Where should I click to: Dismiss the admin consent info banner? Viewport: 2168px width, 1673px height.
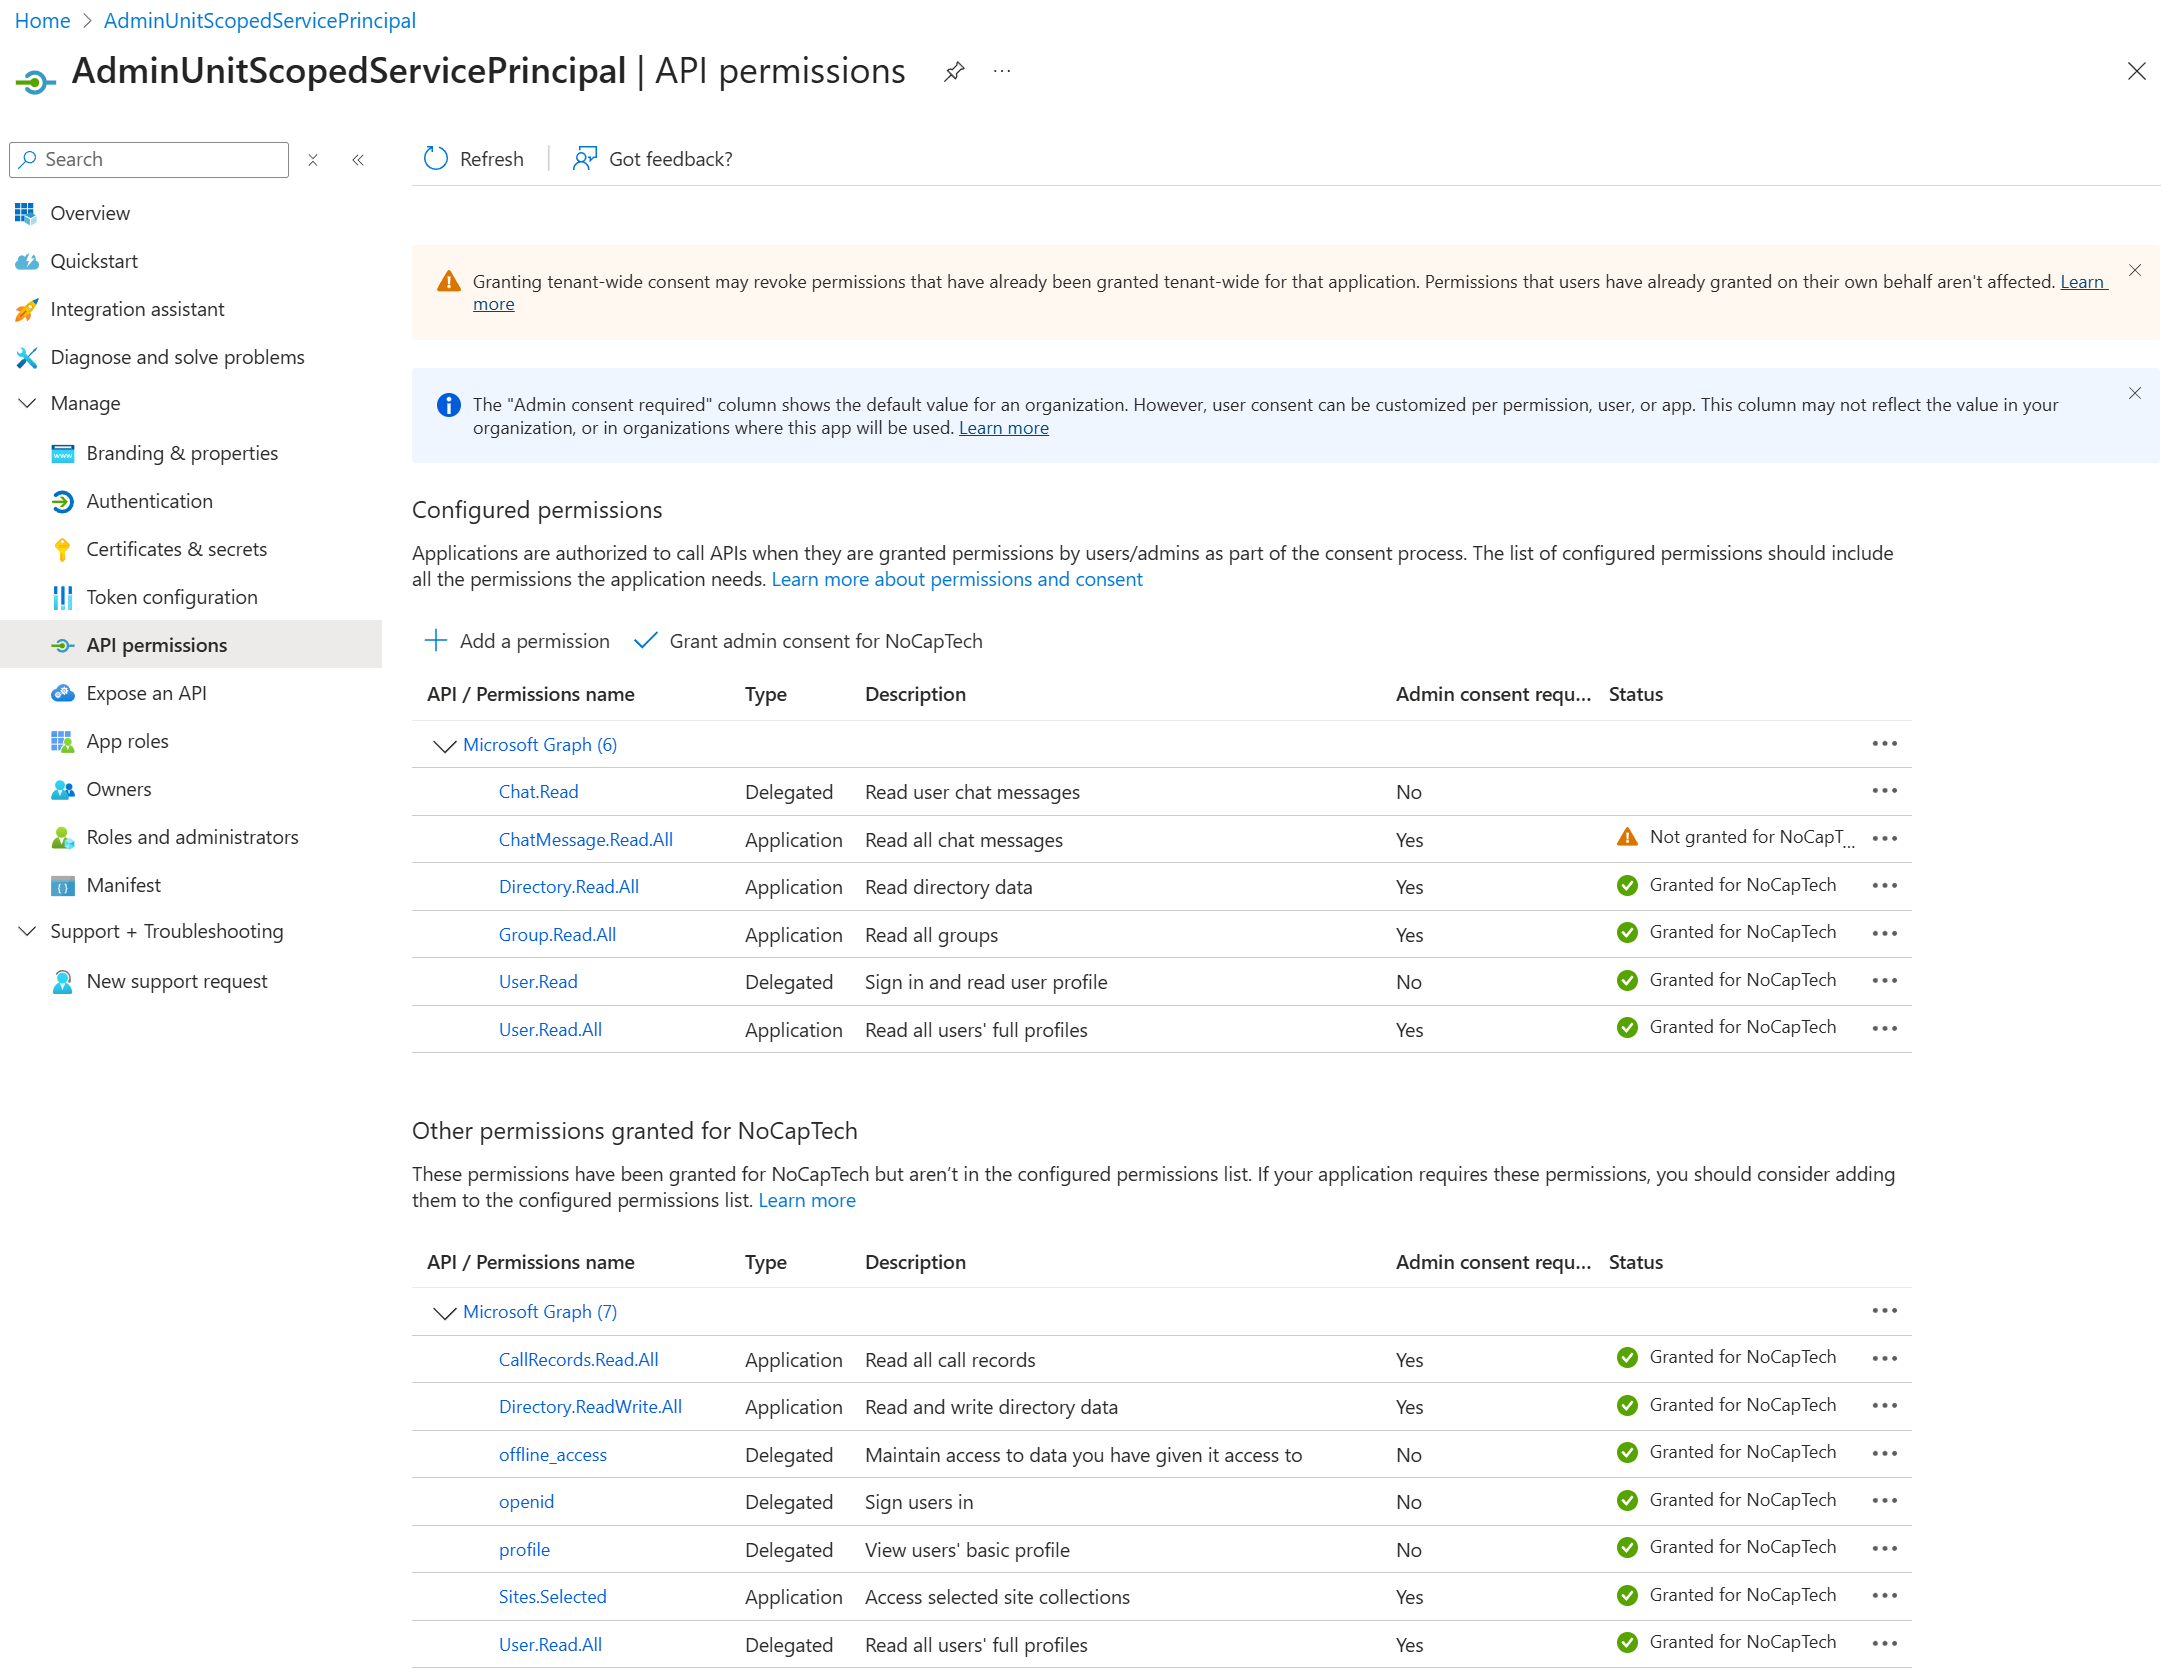pos(2135,393)
